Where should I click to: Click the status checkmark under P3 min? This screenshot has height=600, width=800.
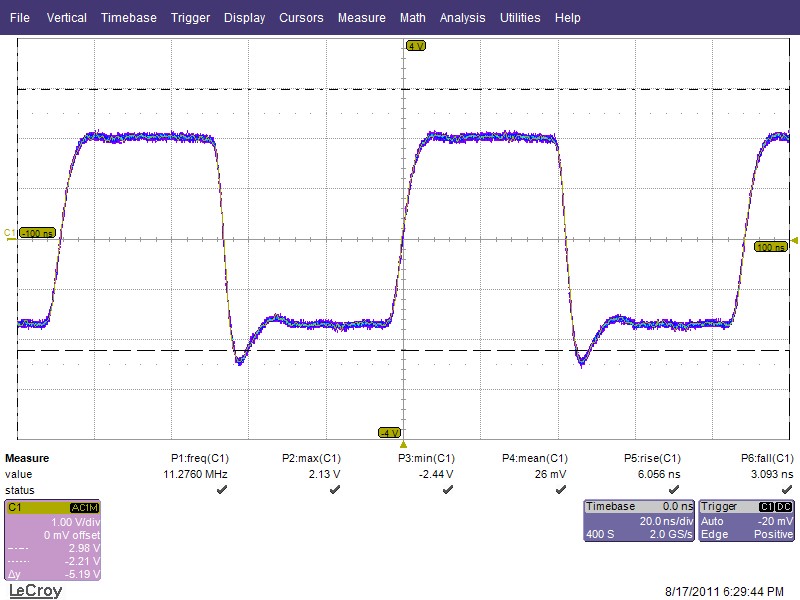pyautogui.click(x=448, y=490)
